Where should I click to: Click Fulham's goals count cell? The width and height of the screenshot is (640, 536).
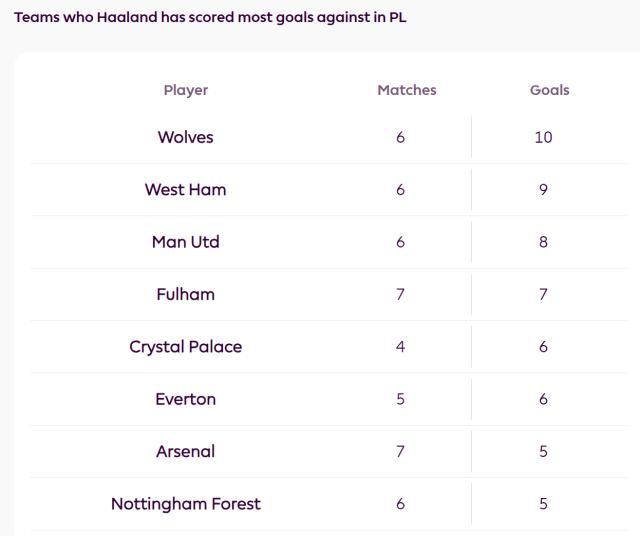543,294
